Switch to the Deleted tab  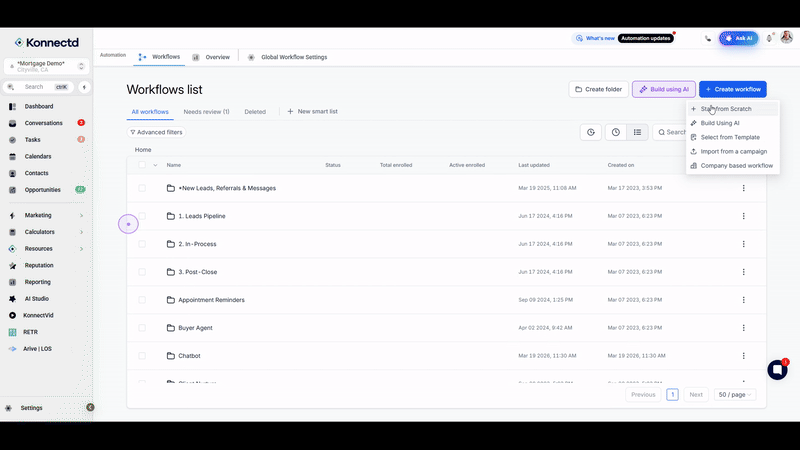coord(255,112)
